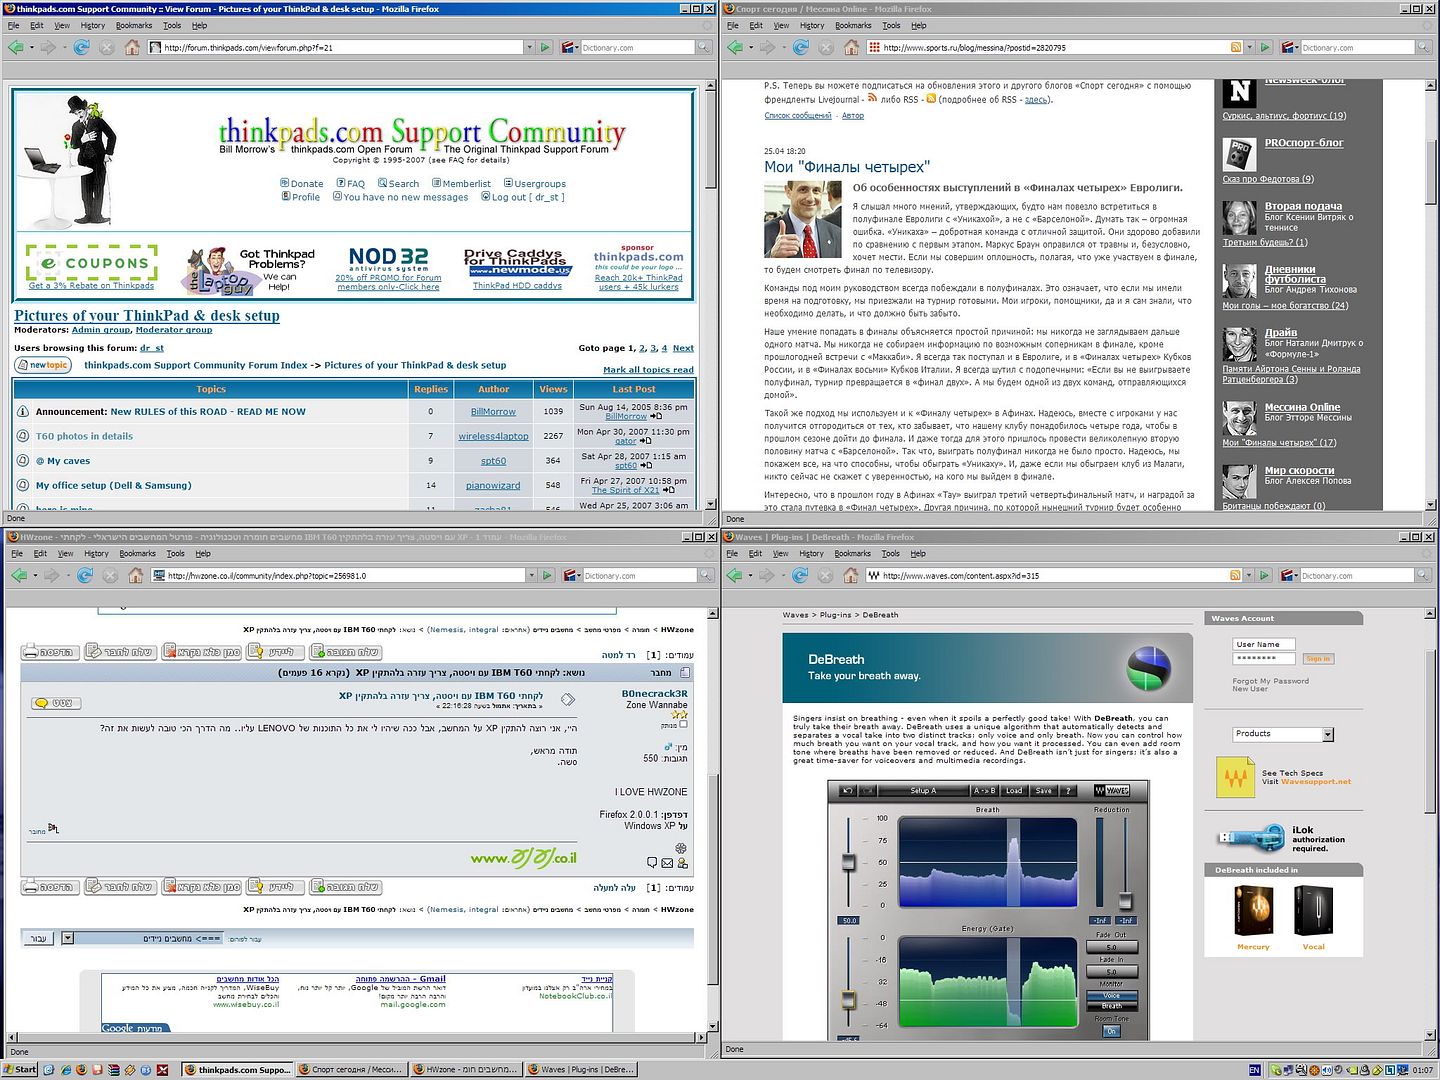
Task: Click the Breath threshold slider handle in DeBreath
Action: click(x=849, y=862)
